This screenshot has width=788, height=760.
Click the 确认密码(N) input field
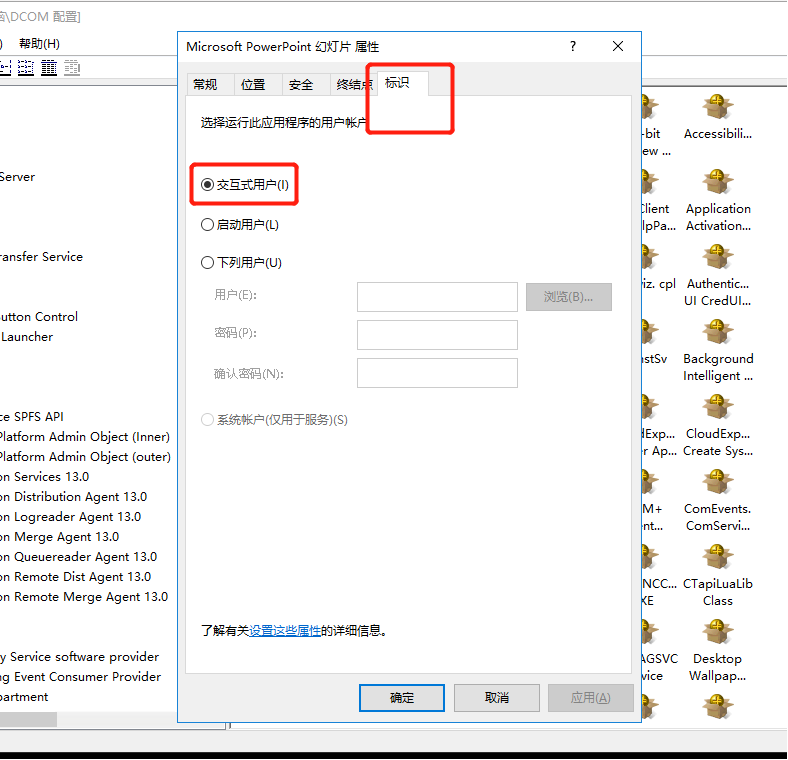[437, 373]
